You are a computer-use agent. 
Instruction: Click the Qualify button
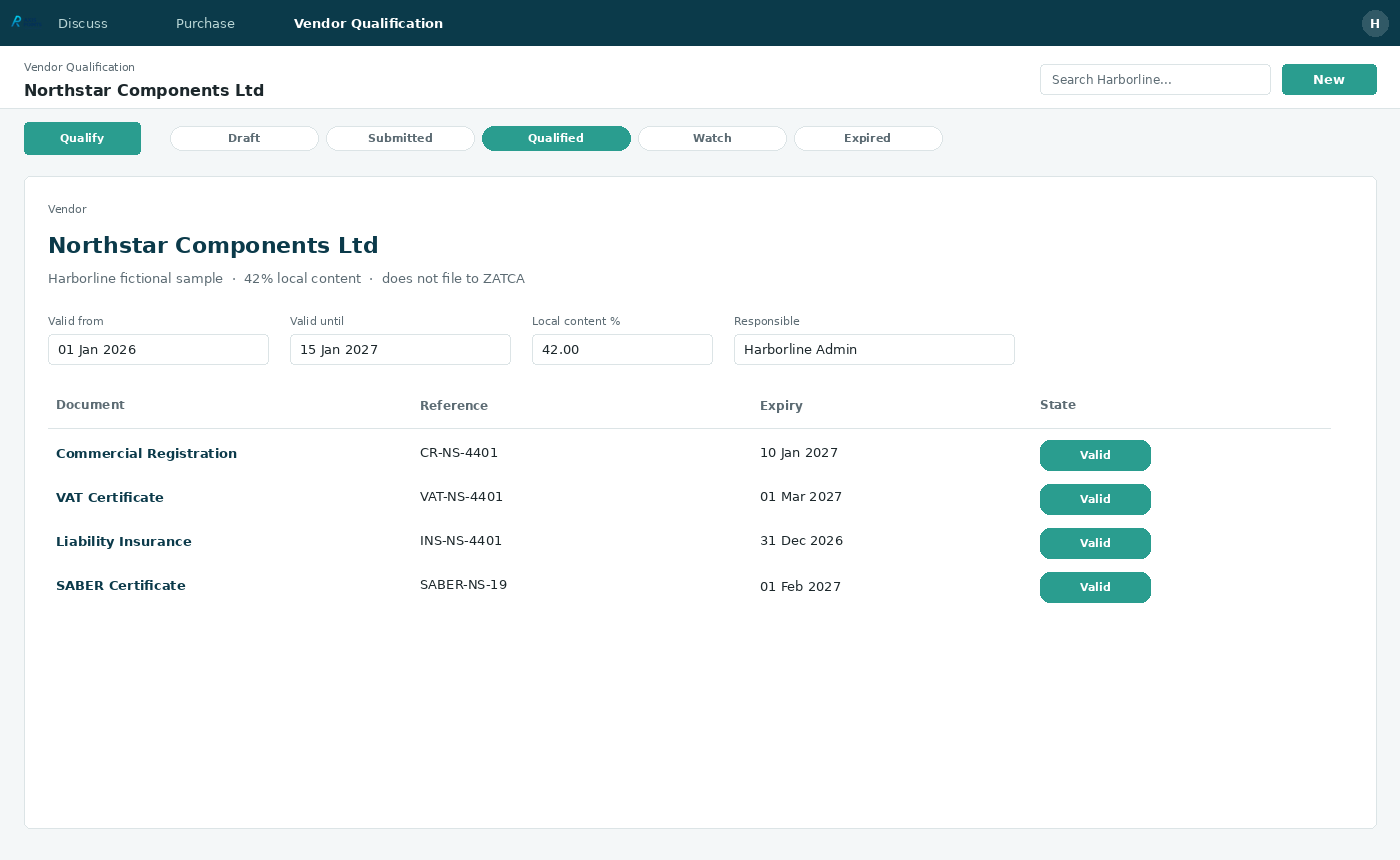[x=82, y=138]
